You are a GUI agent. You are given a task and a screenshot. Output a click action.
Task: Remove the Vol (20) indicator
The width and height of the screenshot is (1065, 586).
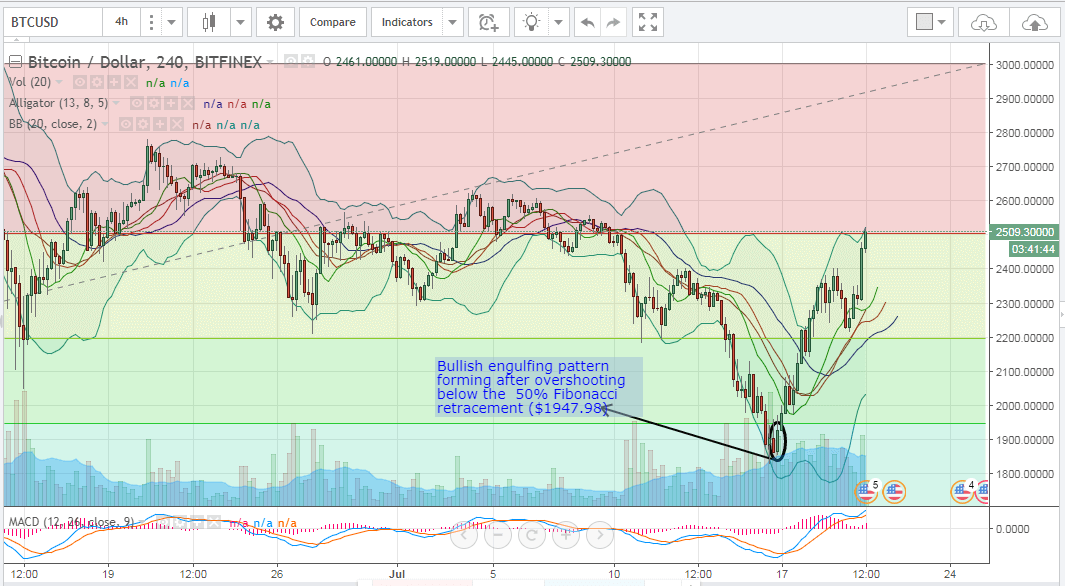[x=131, y=83]
